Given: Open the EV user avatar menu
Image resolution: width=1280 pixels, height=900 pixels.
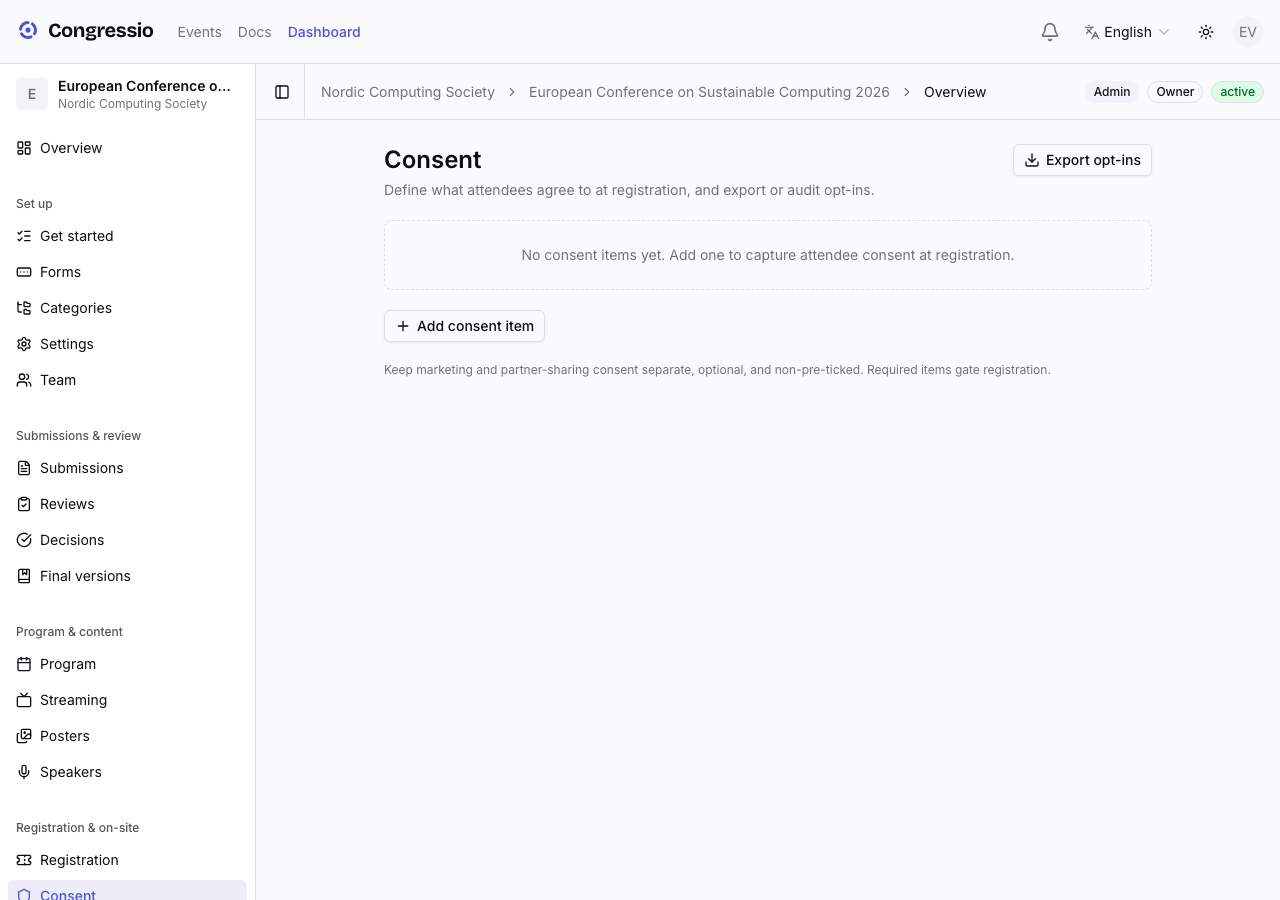Looking at the screenshot, I should 1248,32.
